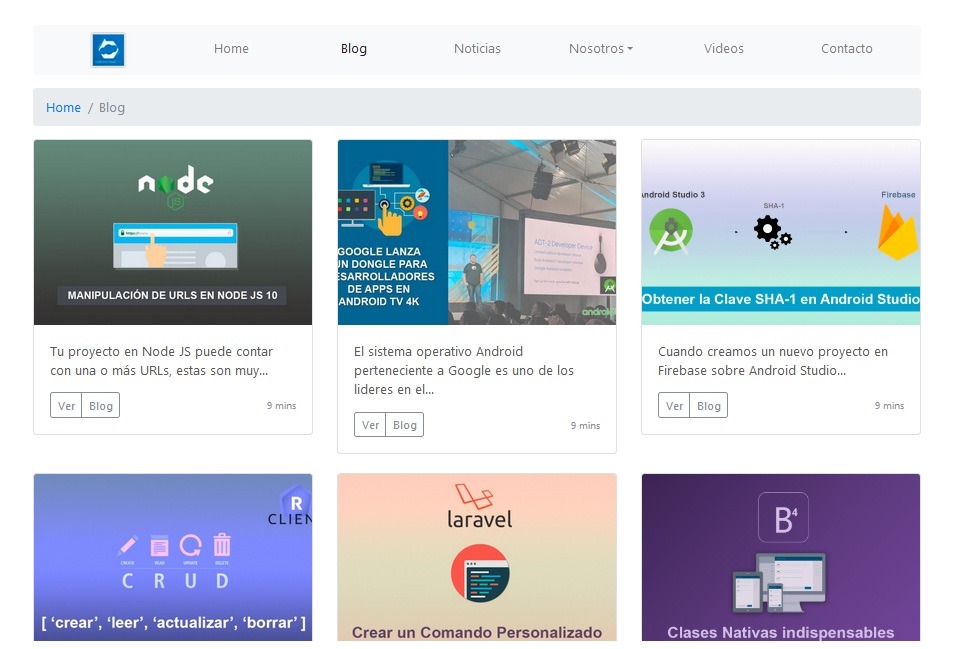The width and height of the screenshot is (961, 649).
Task: Select the Blog breadcrumb text
Action: pyautogui.click(x=112, y=107)
